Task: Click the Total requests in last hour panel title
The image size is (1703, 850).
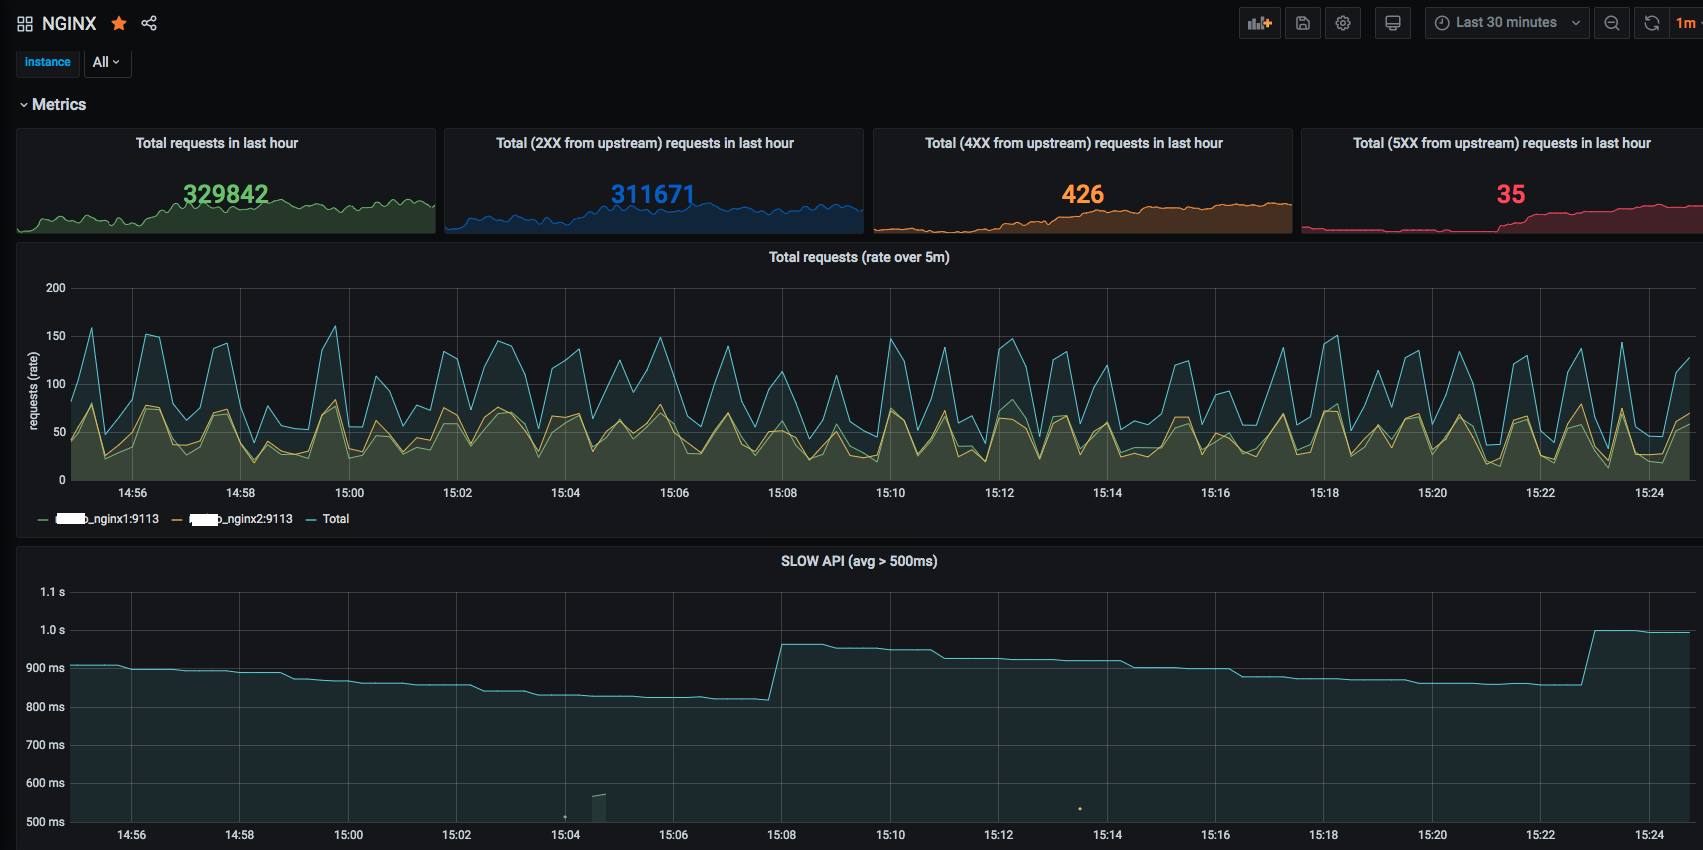Action: pyautogui.click(x=217, y=143)
